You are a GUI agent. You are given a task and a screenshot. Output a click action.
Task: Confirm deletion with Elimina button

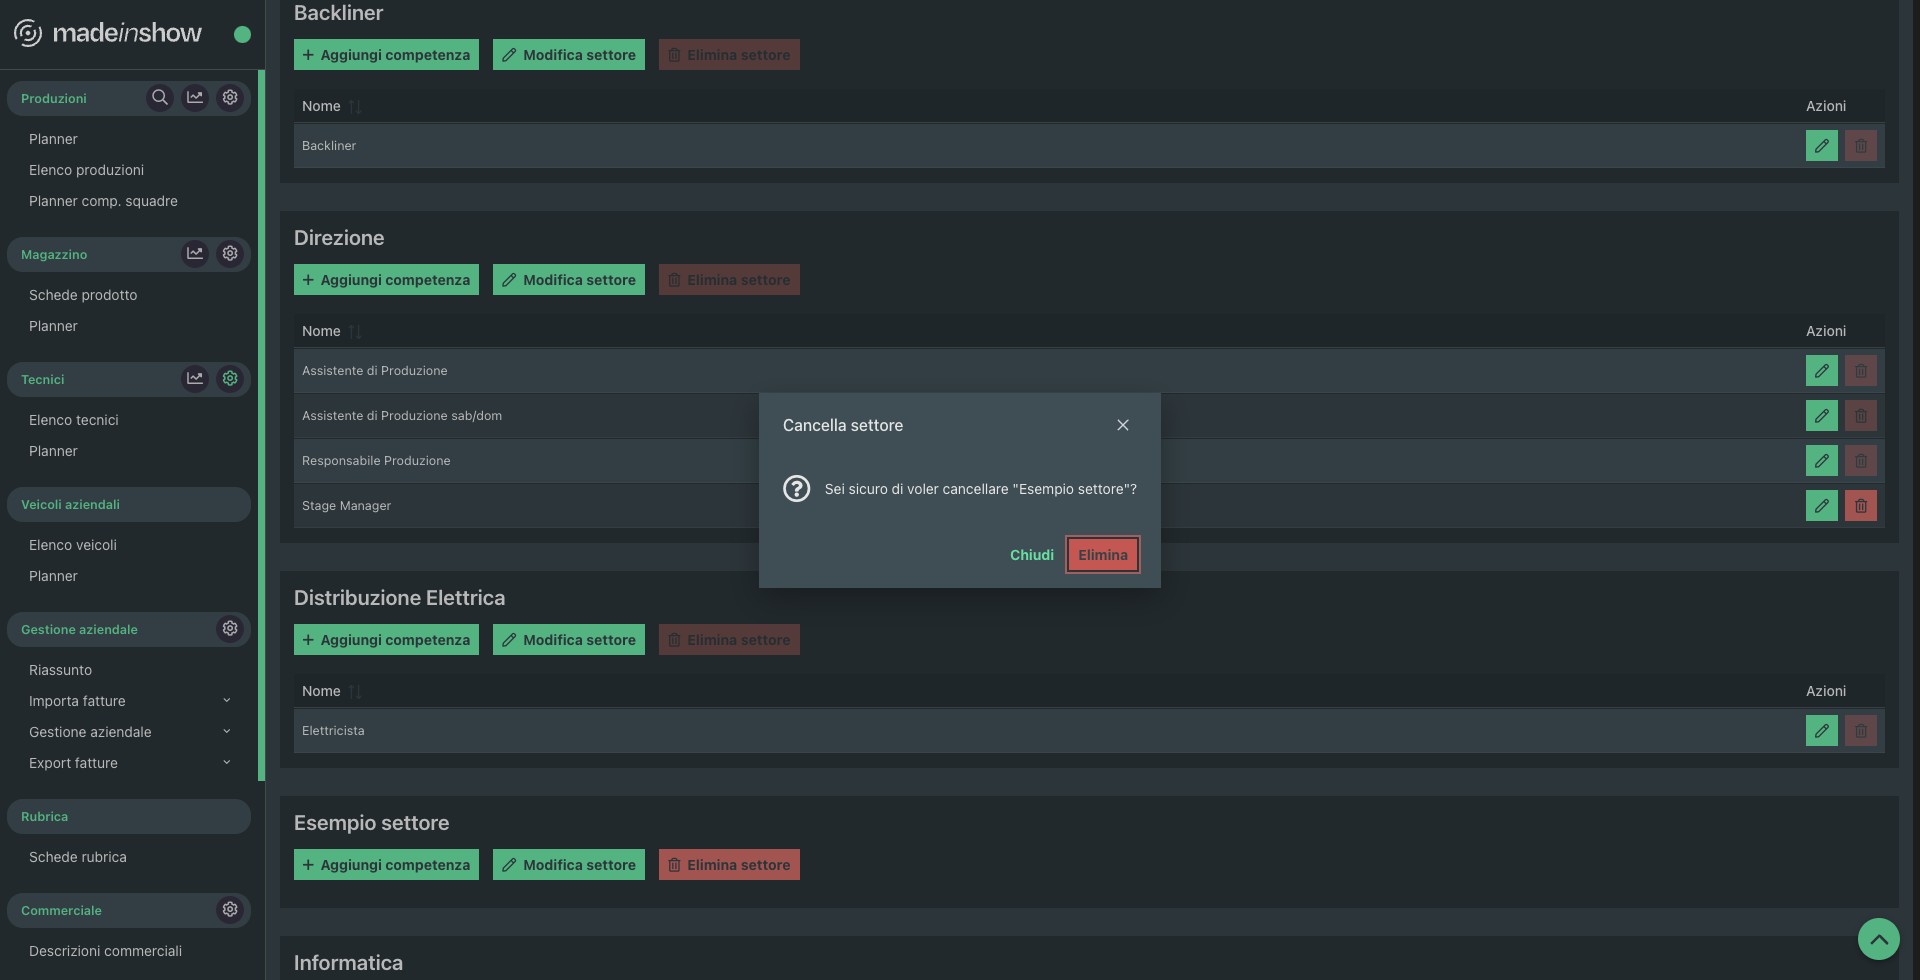pyautogui.click(x=1102, y=555)
